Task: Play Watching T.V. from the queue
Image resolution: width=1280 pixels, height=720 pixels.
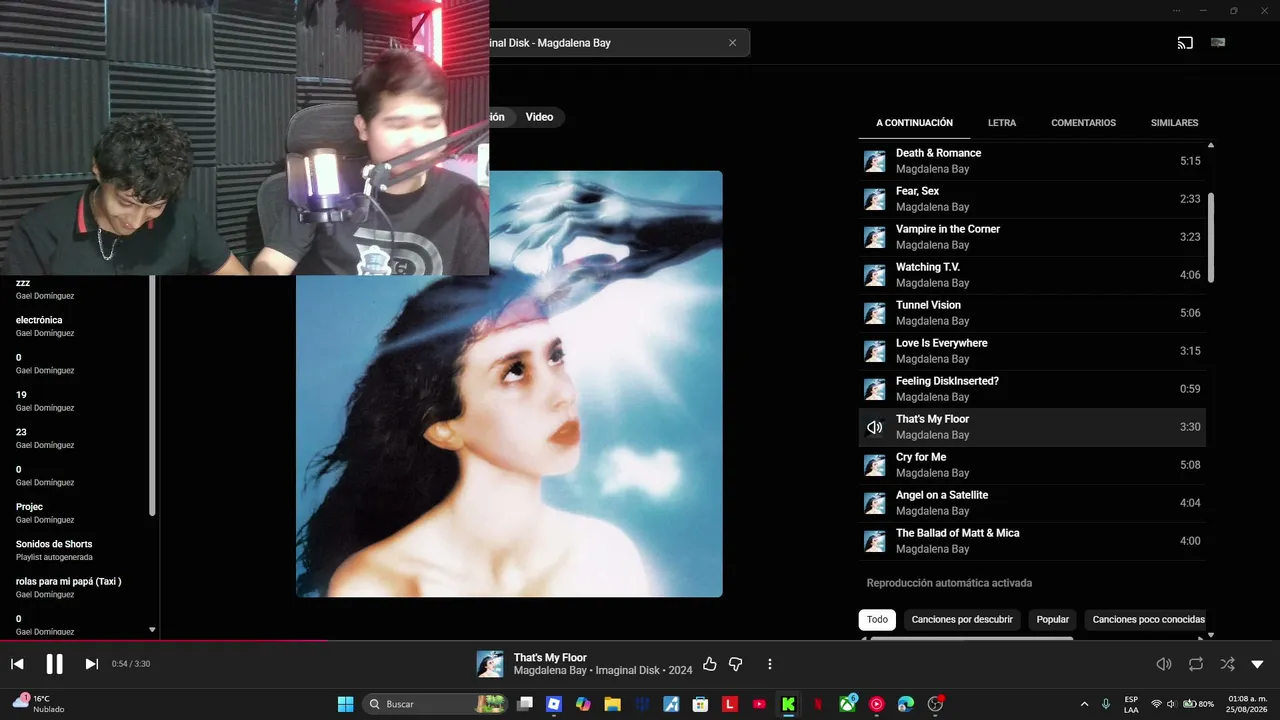Action: coord(1032,275)
